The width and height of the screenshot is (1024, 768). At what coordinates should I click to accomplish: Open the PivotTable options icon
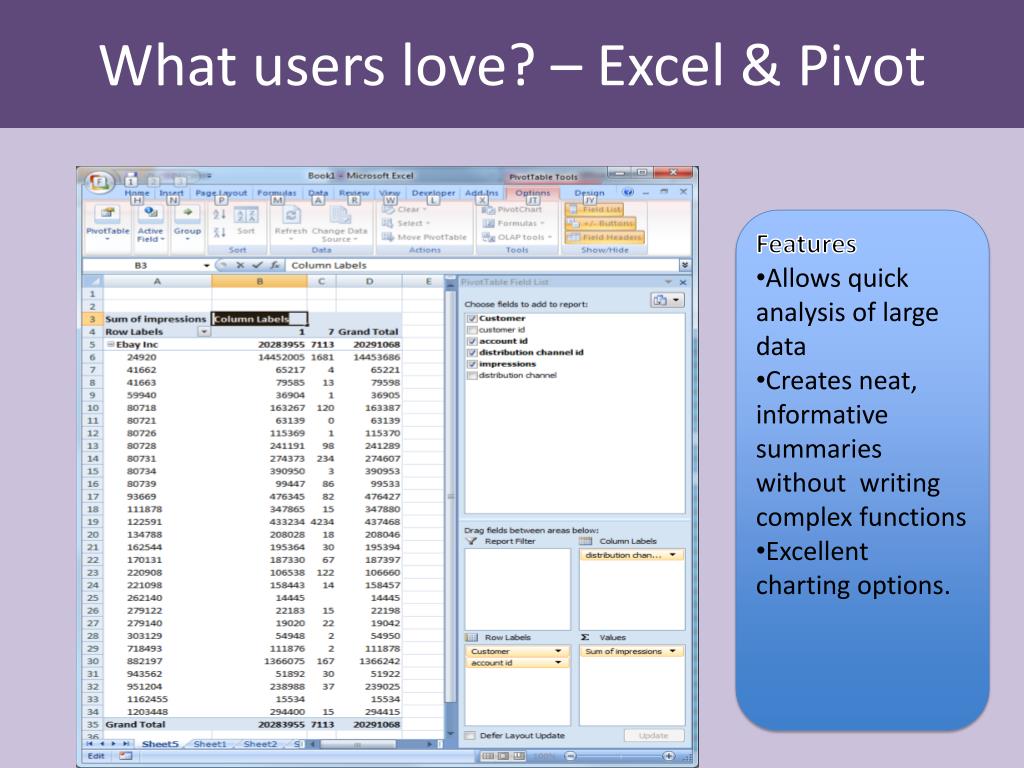coord(108,213)
